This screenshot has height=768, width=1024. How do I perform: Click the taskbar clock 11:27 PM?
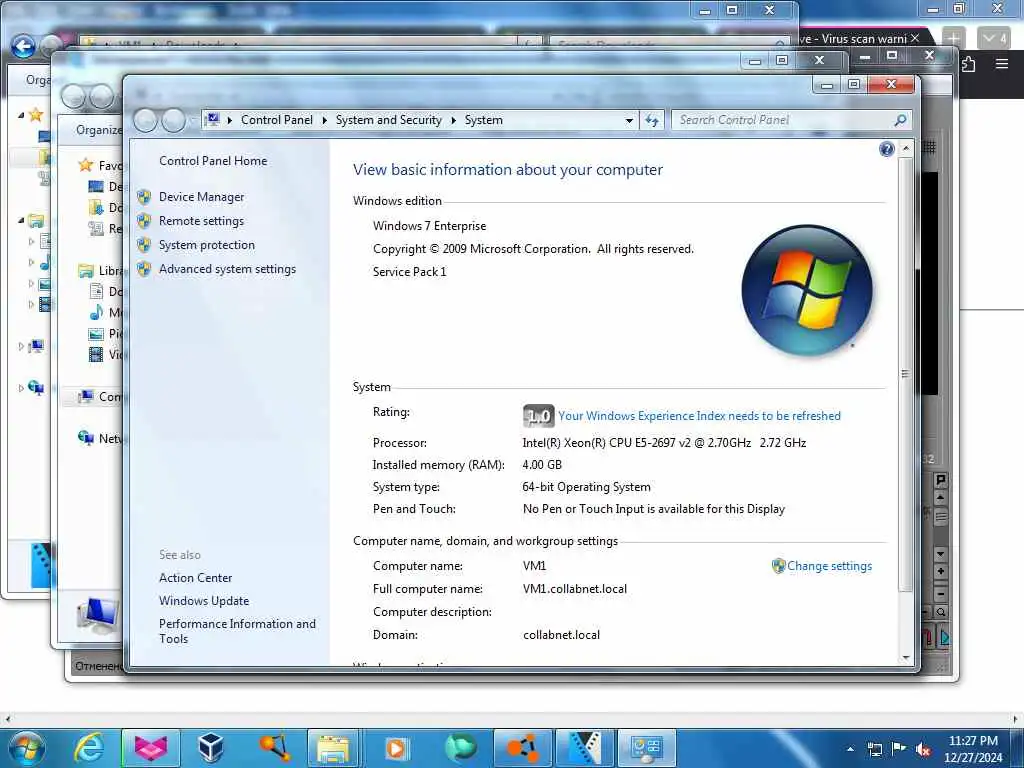point(973,741)
